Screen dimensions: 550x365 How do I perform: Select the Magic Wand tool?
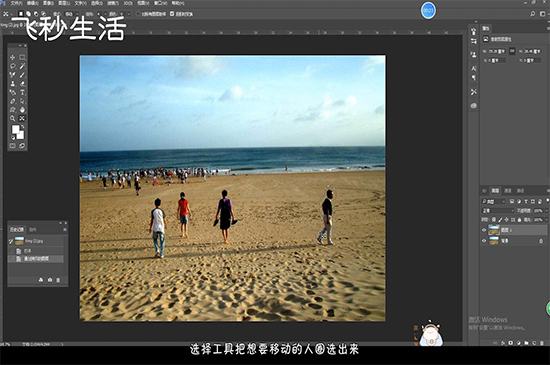[x=22, y=66]
